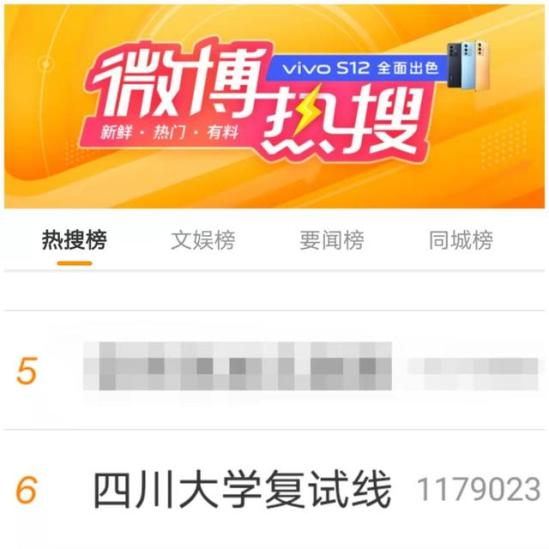
Task: Click the orange rank number 5
Action: [26, 370]
